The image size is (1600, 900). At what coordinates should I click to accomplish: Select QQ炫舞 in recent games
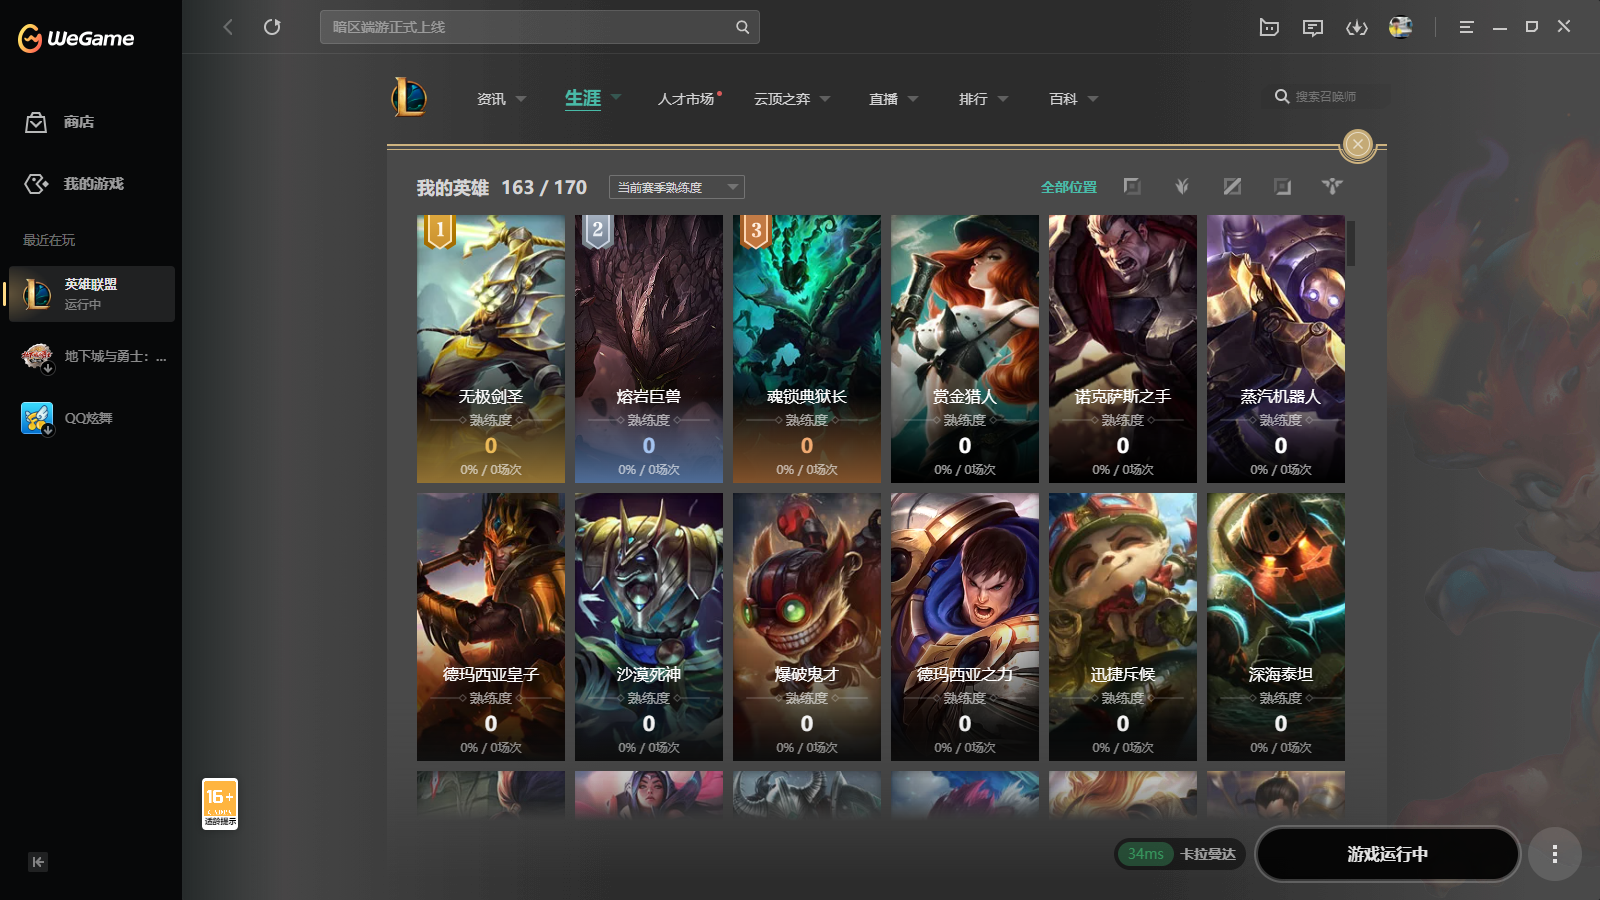(92, 418)
